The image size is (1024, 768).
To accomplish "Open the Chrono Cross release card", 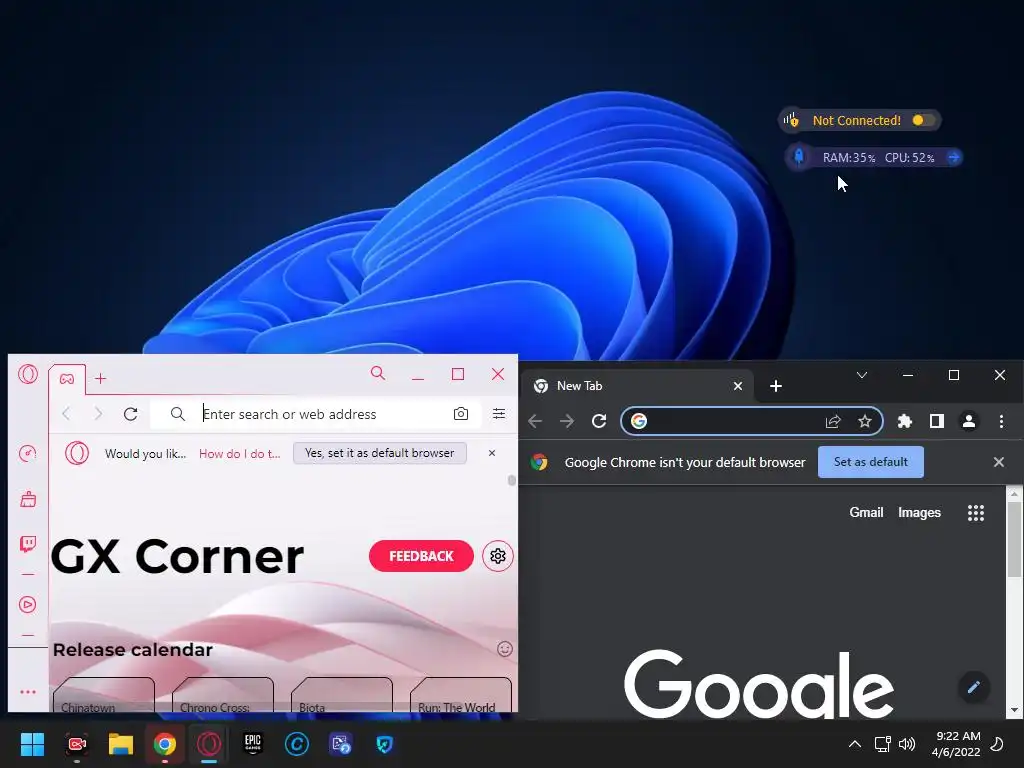I will [223, 695].
